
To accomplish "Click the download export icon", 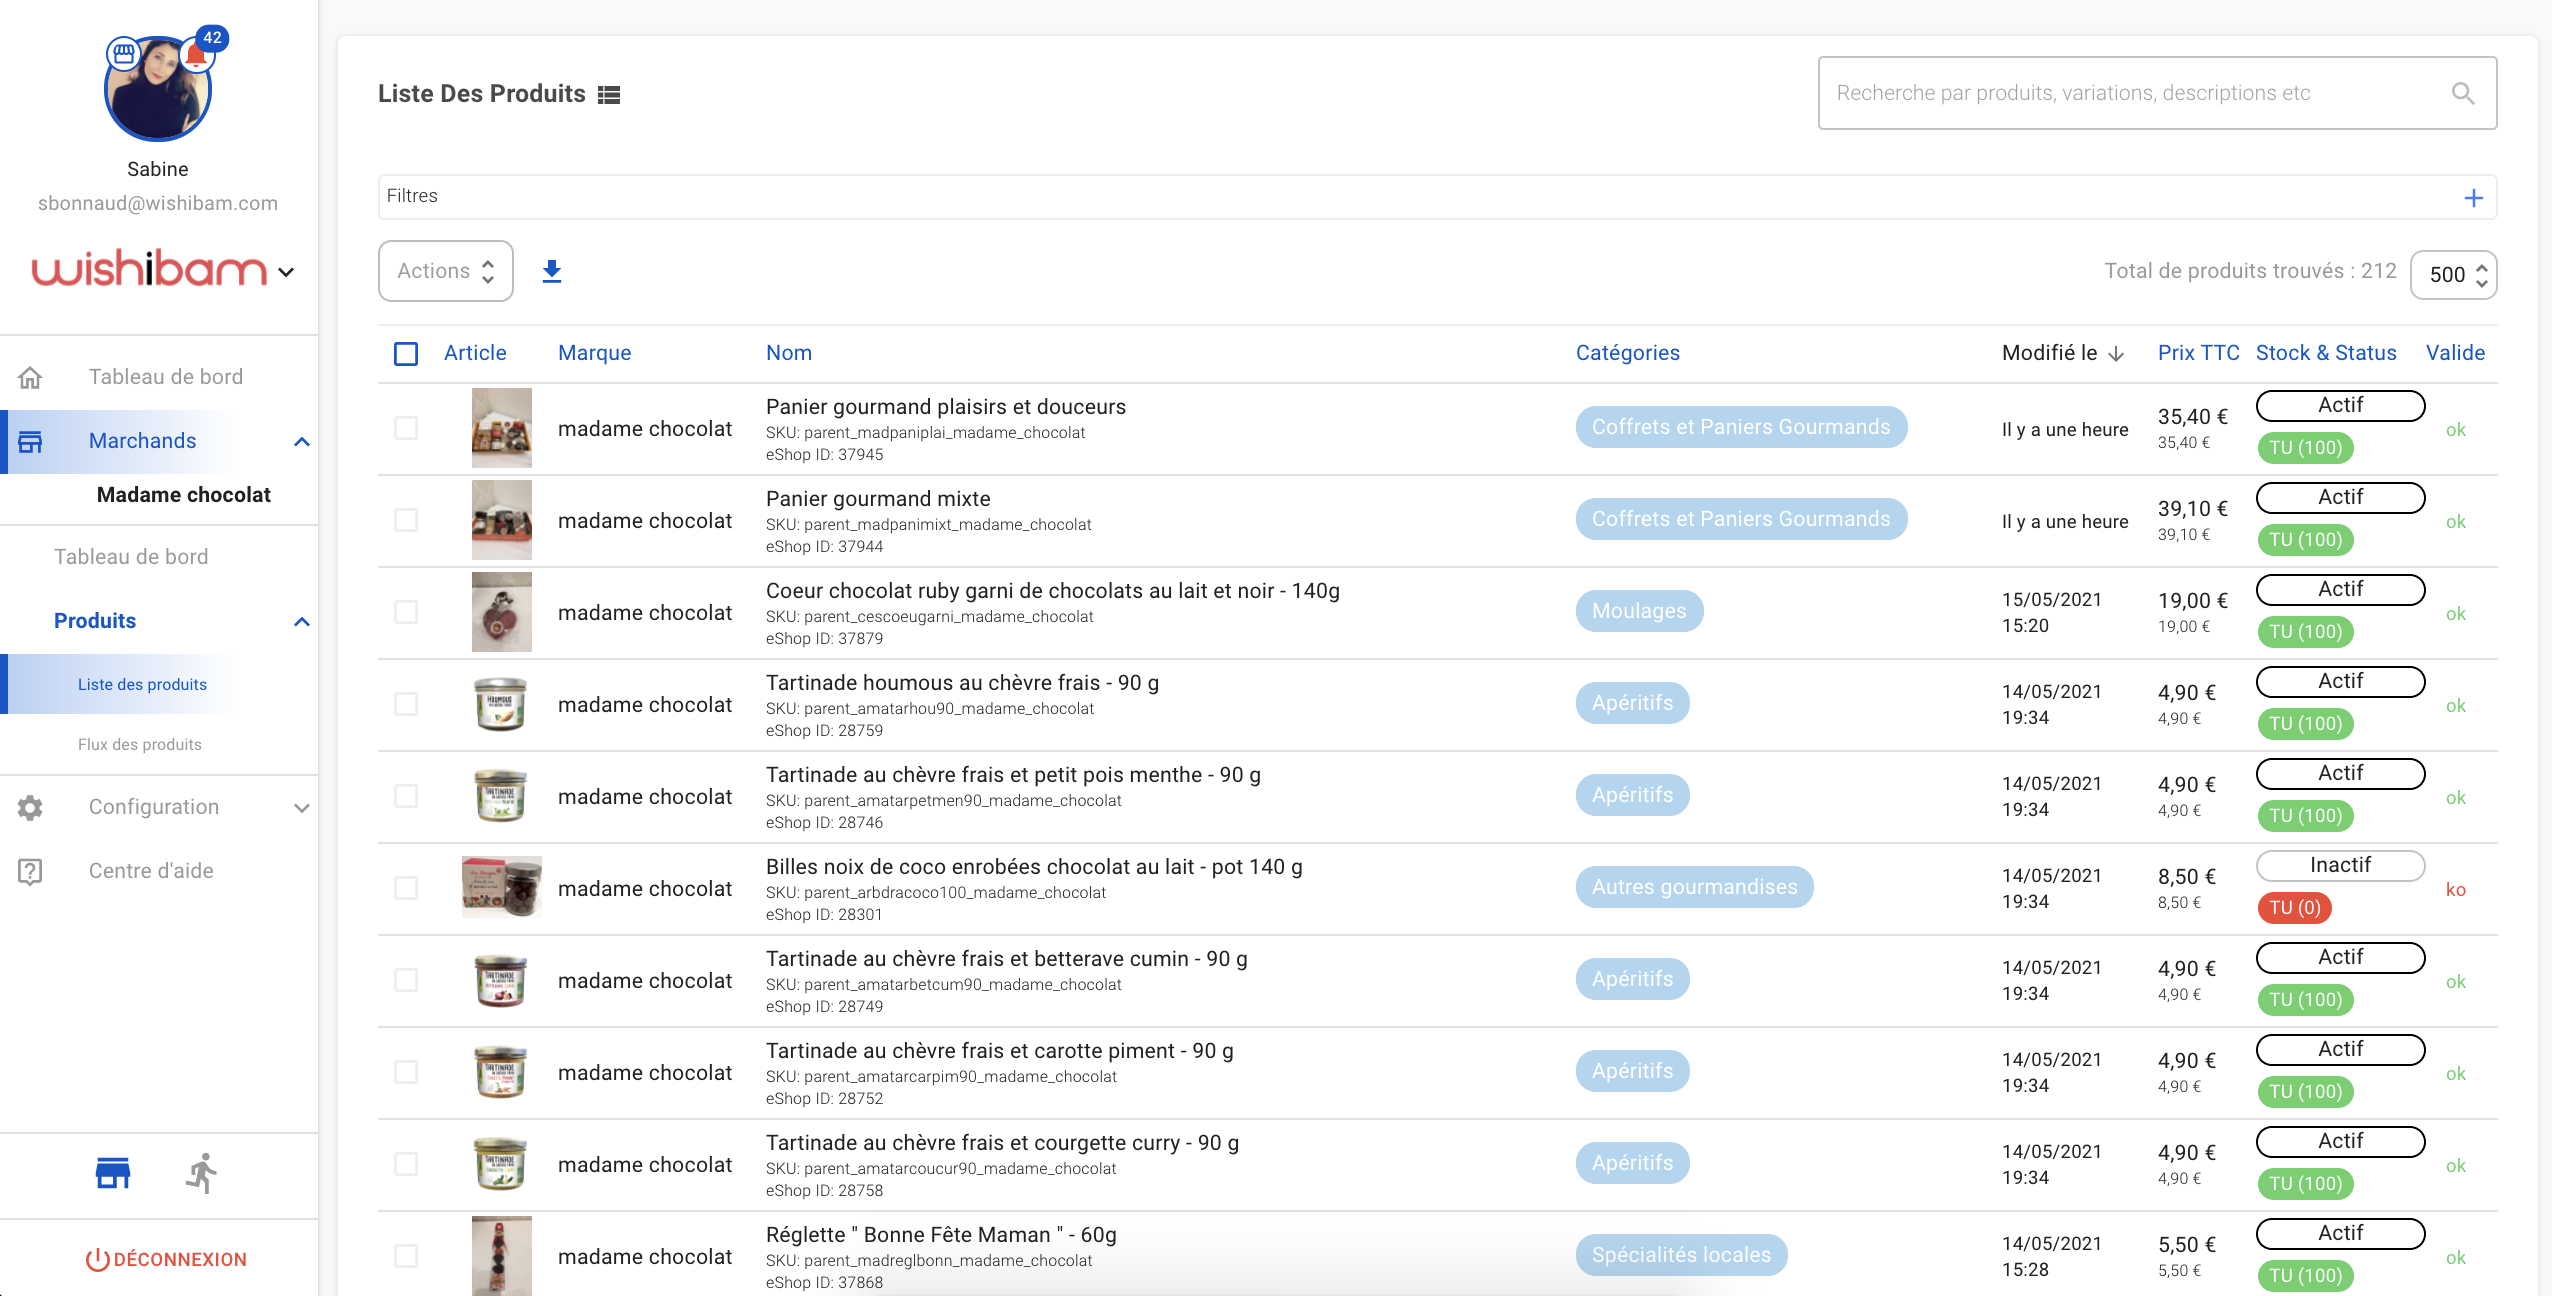I will pos(551,271).
